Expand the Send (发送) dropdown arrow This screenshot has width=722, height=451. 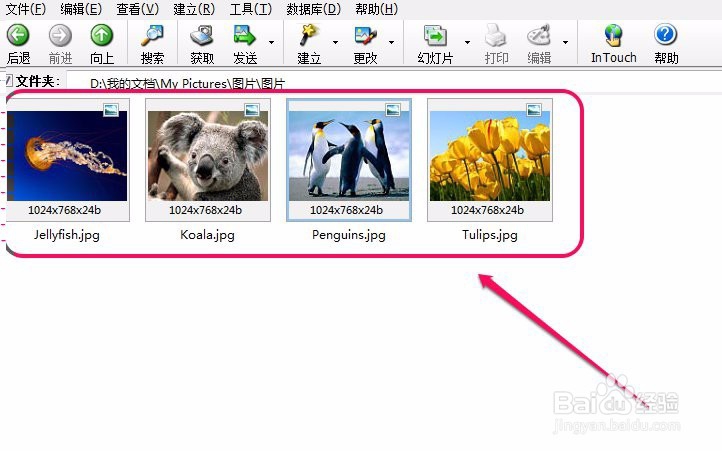click(272, 42)
